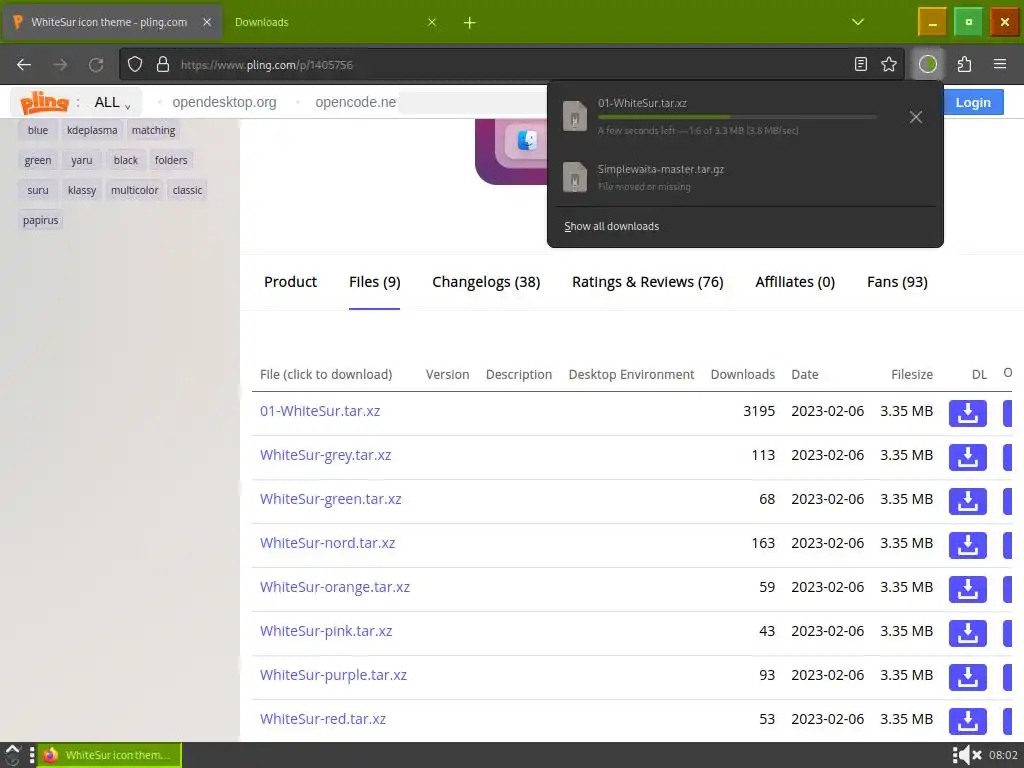Click the browser Back arrow
Viewport: 1024px width, 768px height.
point(24,65)
